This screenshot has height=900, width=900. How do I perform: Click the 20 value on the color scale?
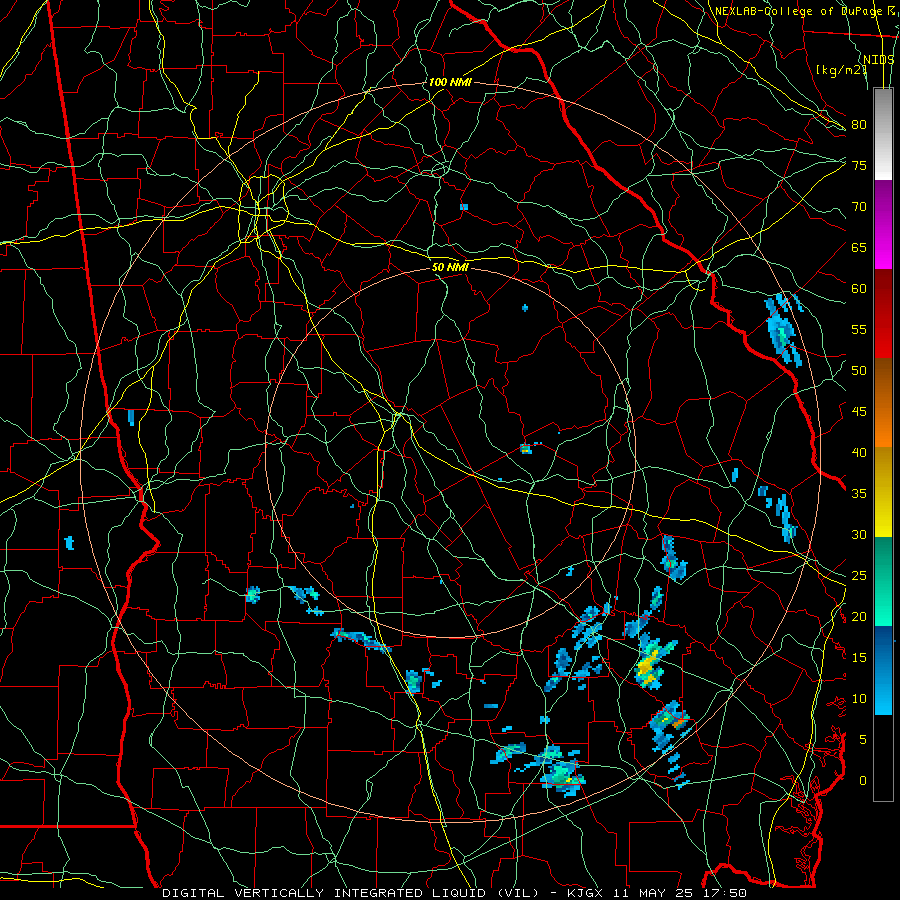(x=859, y=616)
